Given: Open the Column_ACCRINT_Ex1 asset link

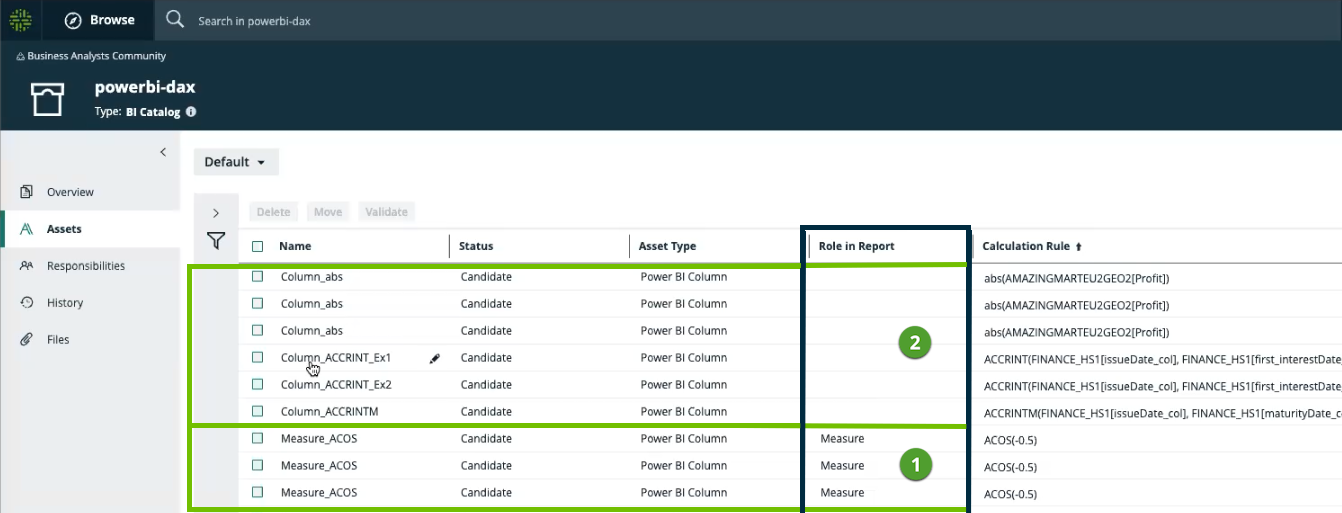Looking at the screenshot, I should (x=336, y=358).
